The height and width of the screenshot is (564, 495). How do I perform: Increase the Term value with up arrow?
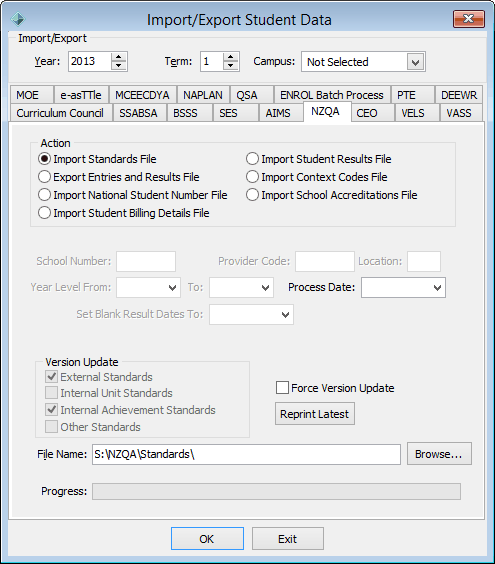tap(231, 57)
